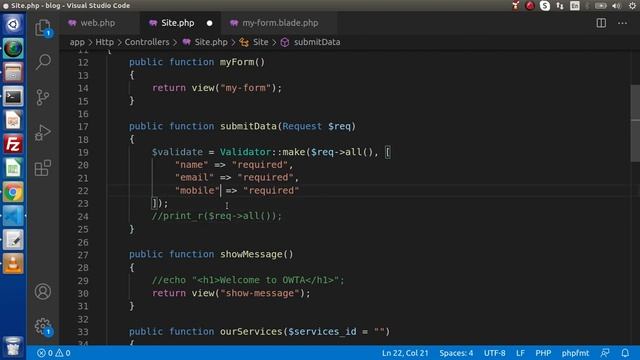Open the Run and Debug view
Screen dimensions: 640x360
coord(42,132)
